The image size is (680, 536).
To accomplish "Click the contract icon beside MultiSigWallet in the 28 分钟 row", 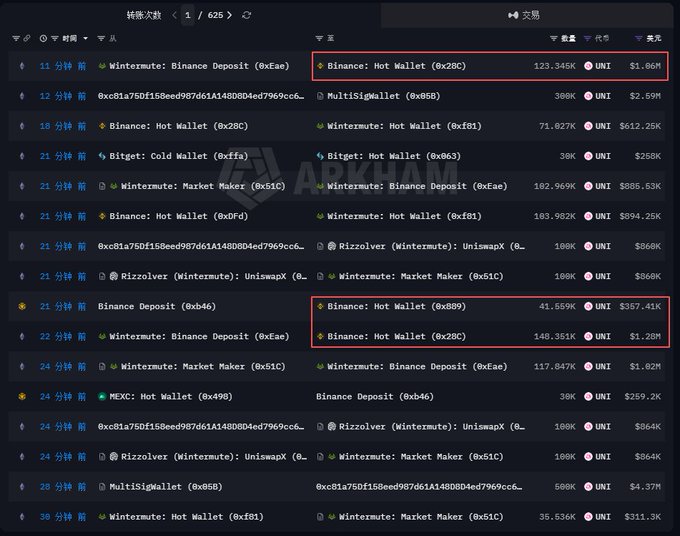I will pyautogui.click(x=102, y=487).
